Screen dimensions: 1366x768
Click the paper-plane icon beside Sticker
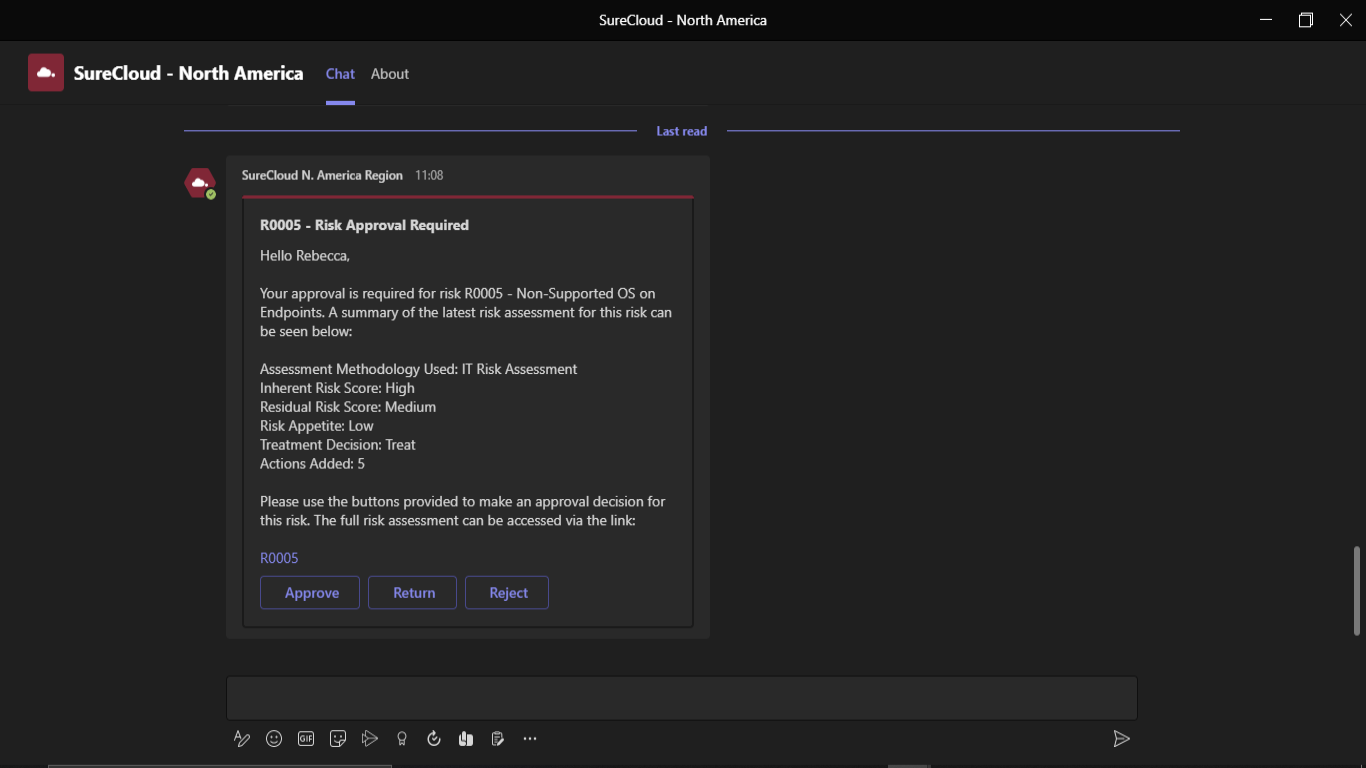coord(370,739)
